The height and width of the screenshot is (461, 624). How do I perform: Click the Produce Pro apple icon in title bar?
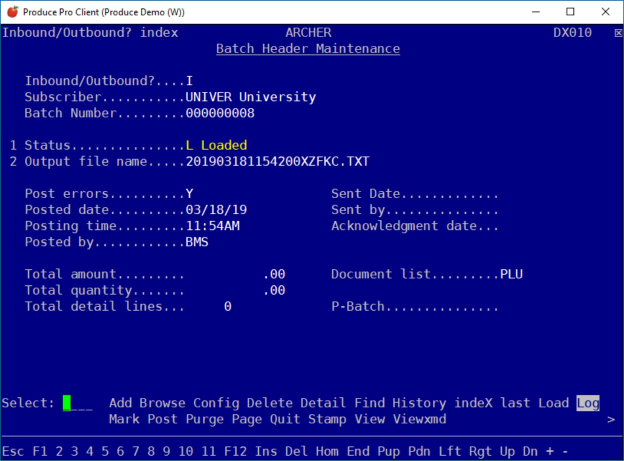(x=13, y=12)
